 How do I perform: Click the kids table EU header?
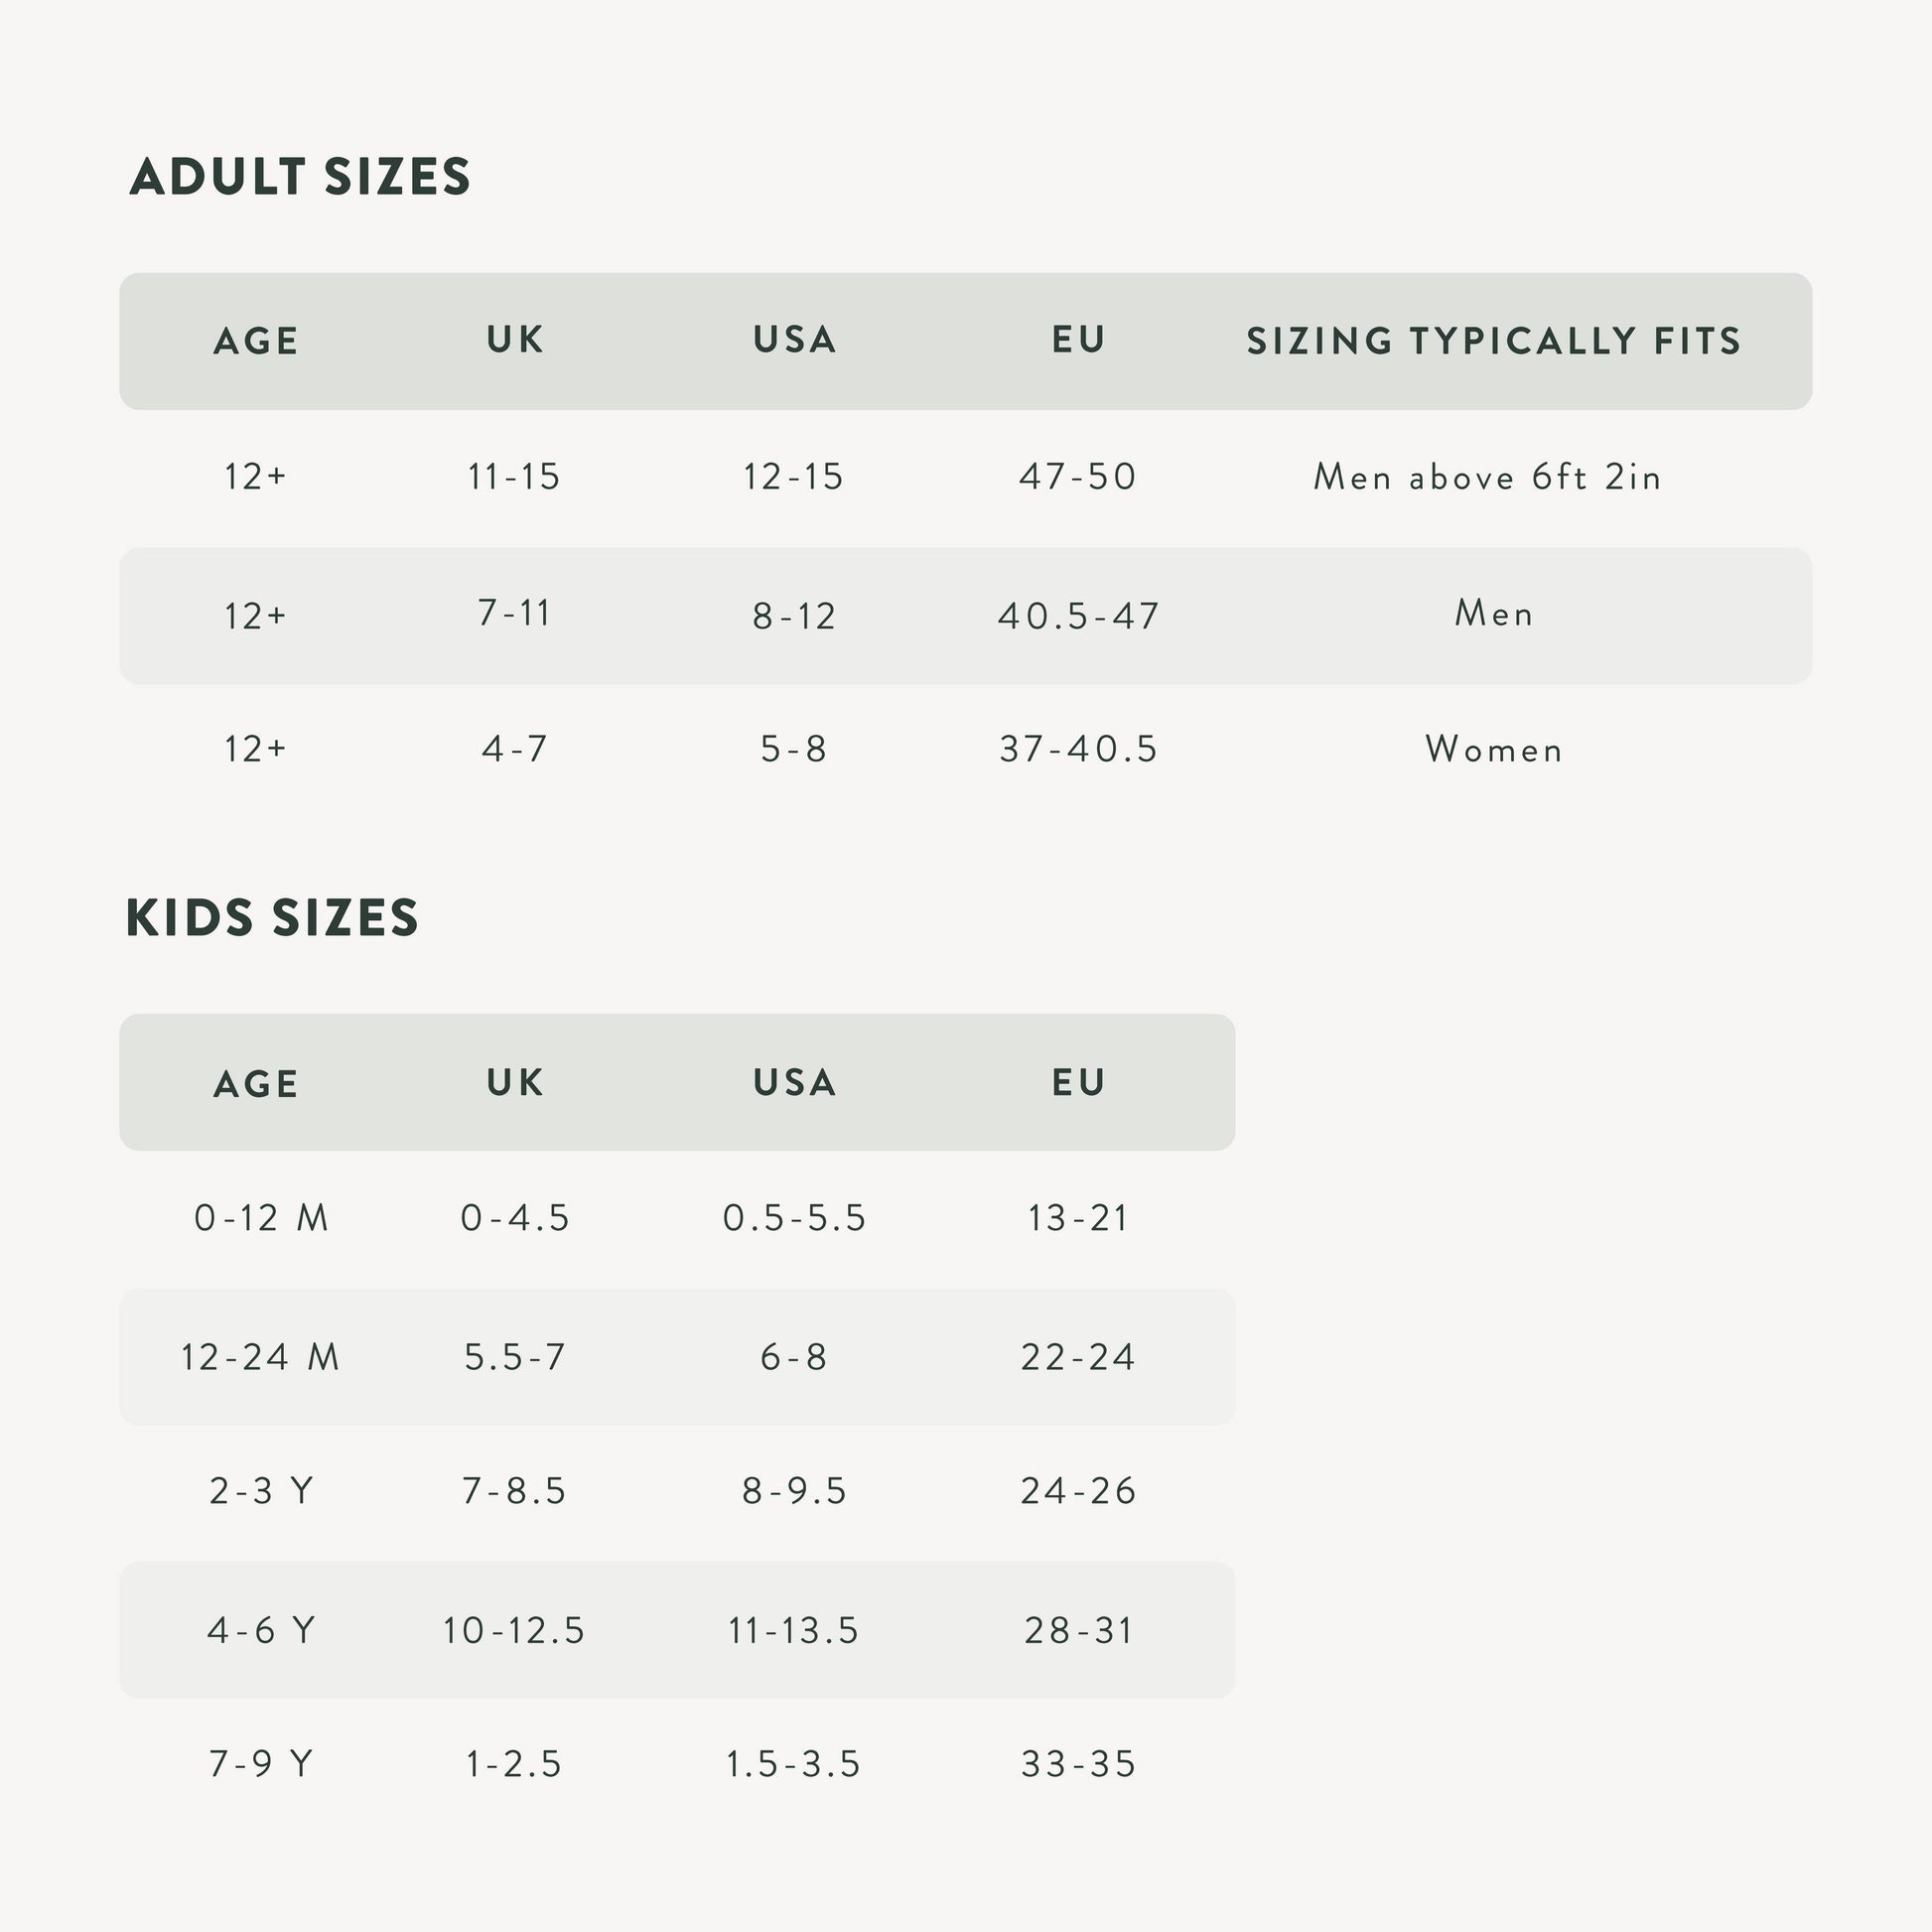point(1078,1082)
